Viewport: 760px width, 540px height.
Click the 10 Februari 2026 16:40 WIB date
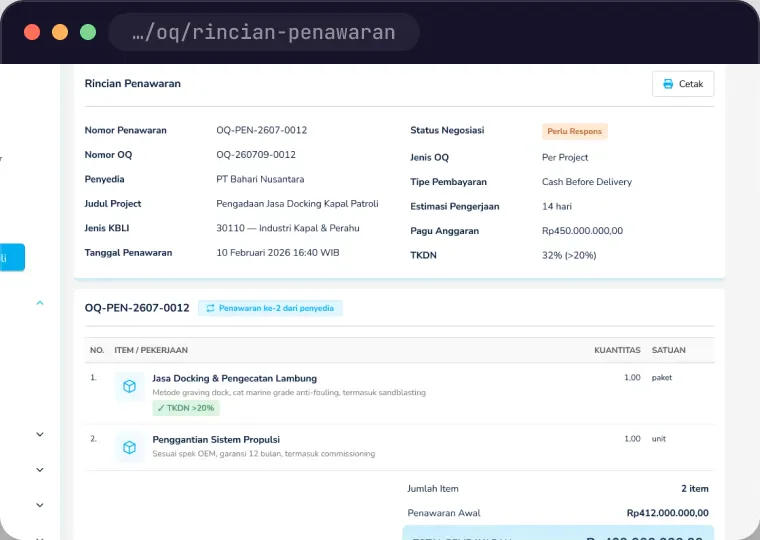(278, 253)
